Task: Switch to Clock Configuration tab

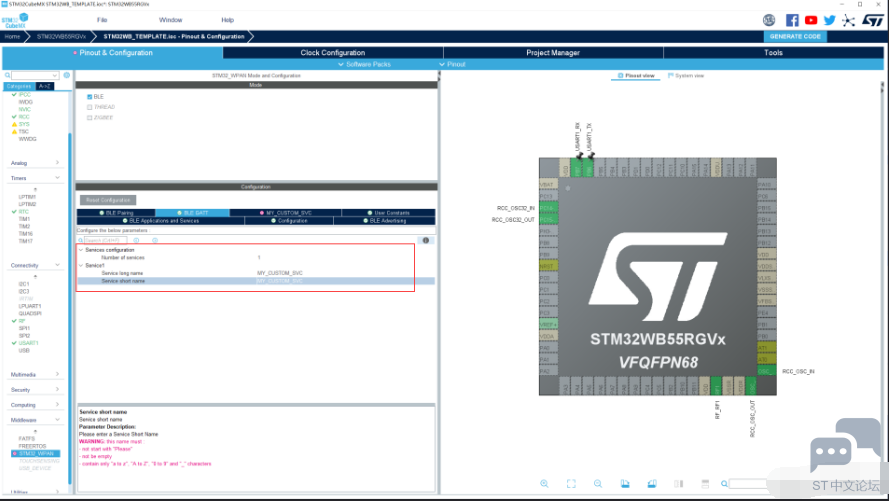Action: [x=333, y=53]
